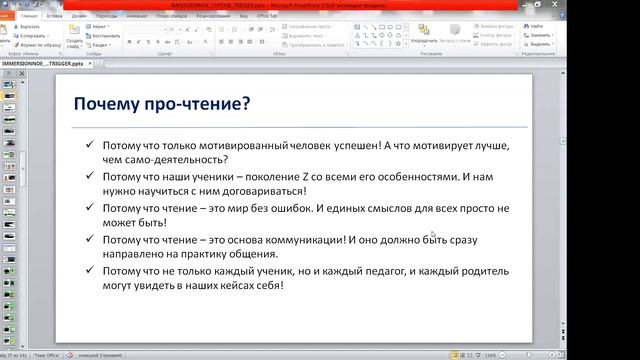The image size is (640, 360).
Task: Click Найти (find) button
Action: [x=533, y=26]
